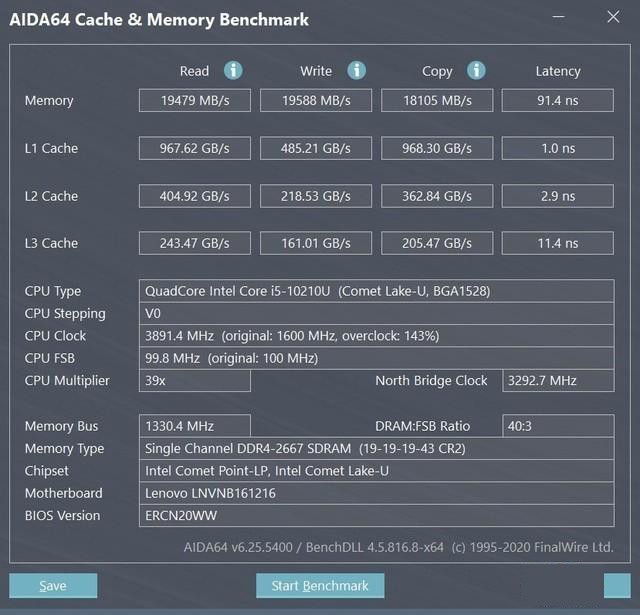Click the L2 Cache latency 2.9 ns
The height and width of the screenshot is (615, 640).
click(x=558, y=196)
